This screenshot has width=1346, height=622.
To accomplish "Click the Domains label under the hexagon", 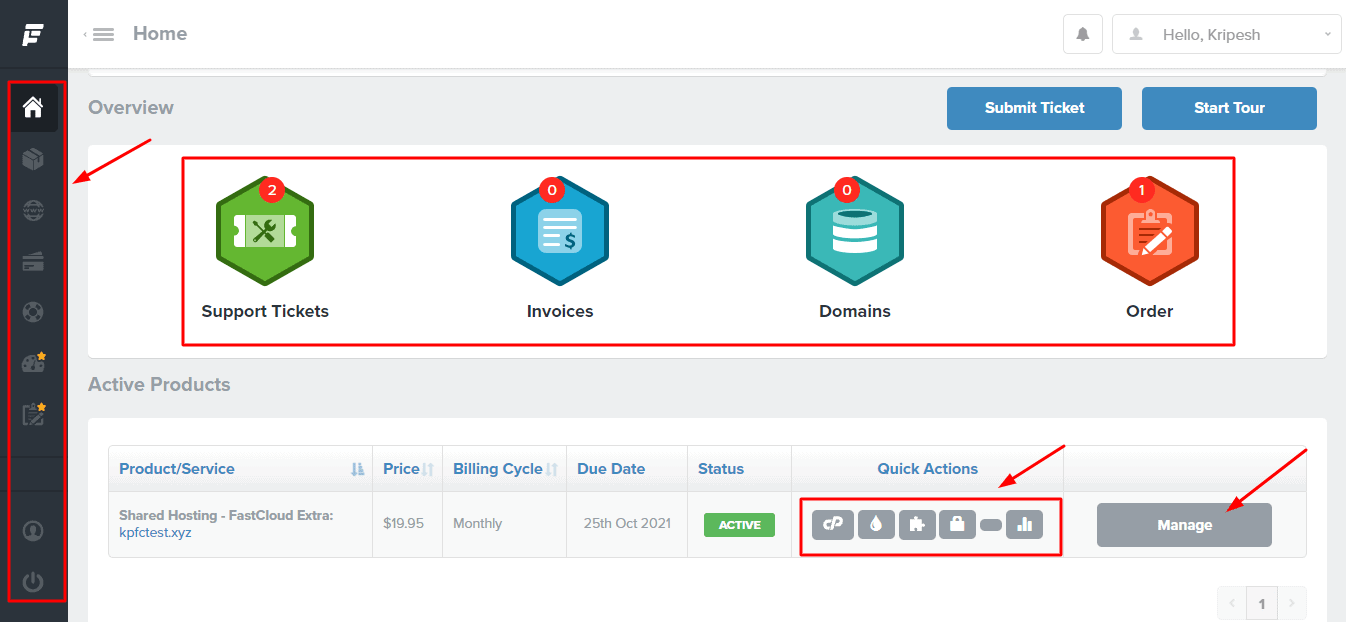I will pos(855,311).
